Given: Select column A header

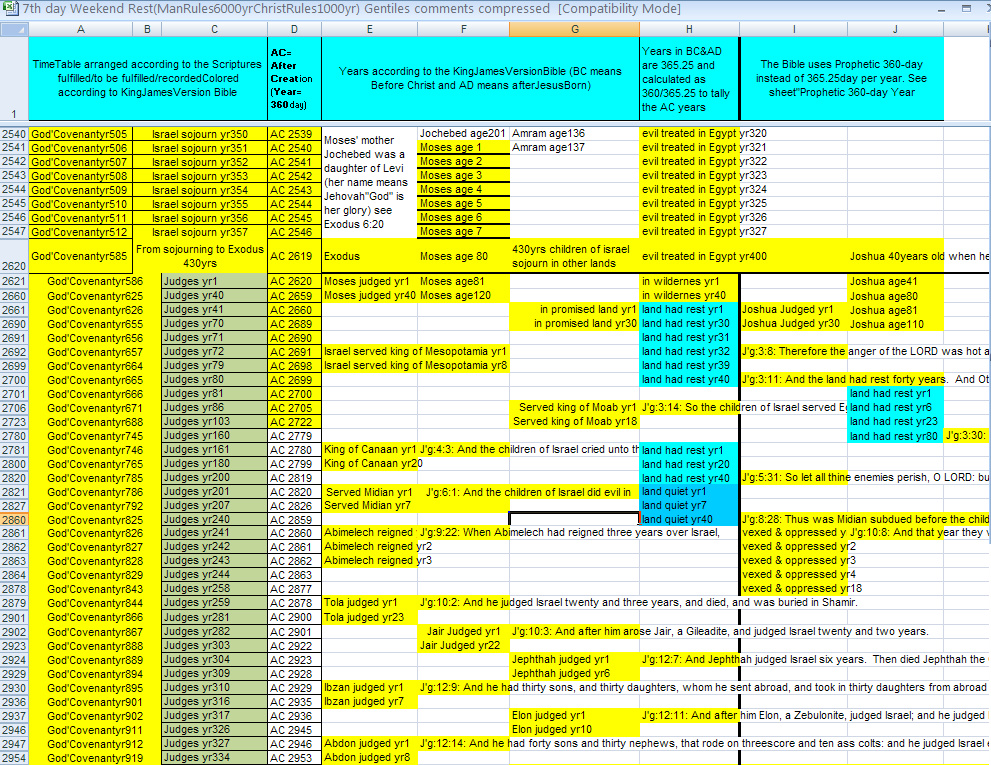Looking at the screenshot, I should point(80,29).
